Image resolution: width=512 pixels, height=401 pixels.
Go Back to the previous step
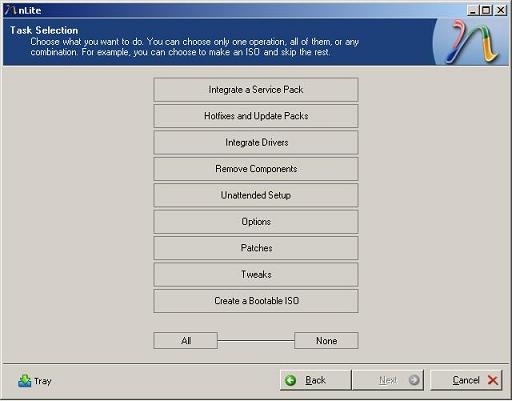315,380
